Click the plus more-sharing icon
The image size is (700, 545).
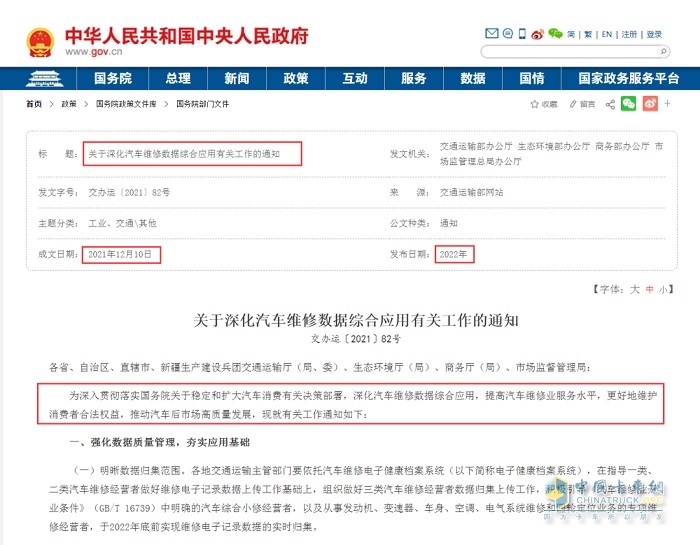667,104
